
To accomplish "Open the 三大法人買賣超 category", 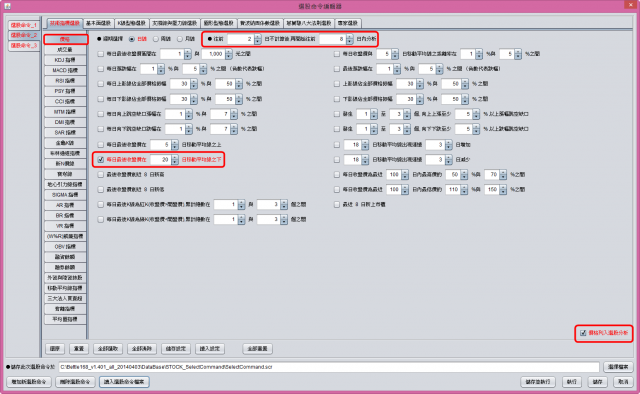I will pos(65,298).
